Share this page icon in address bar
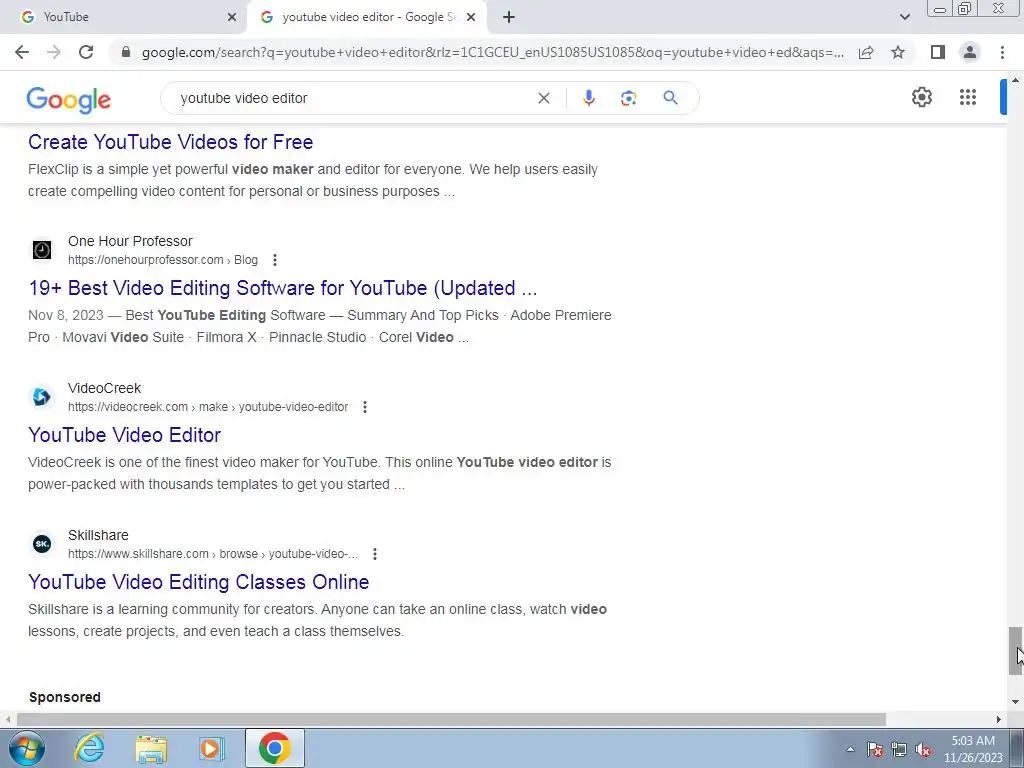This screenshot has height=768, width=1024. tap(866, 52)
